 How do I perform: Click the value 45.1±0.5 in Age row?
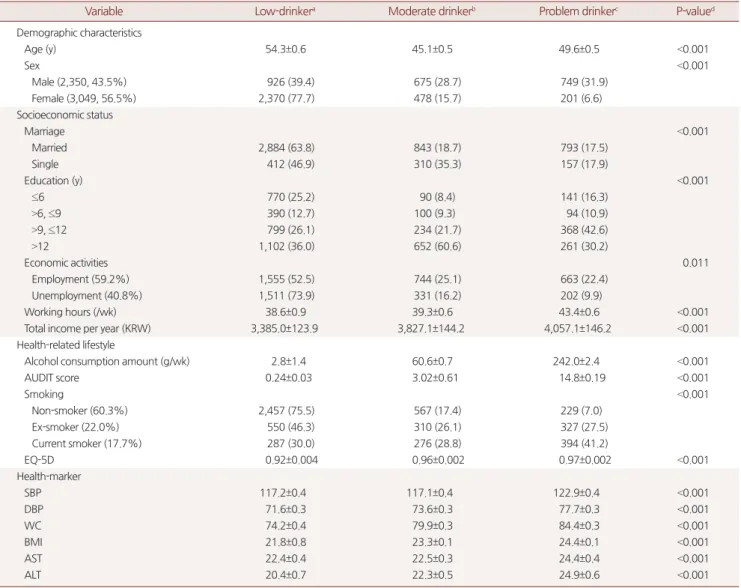pos(432,49)
